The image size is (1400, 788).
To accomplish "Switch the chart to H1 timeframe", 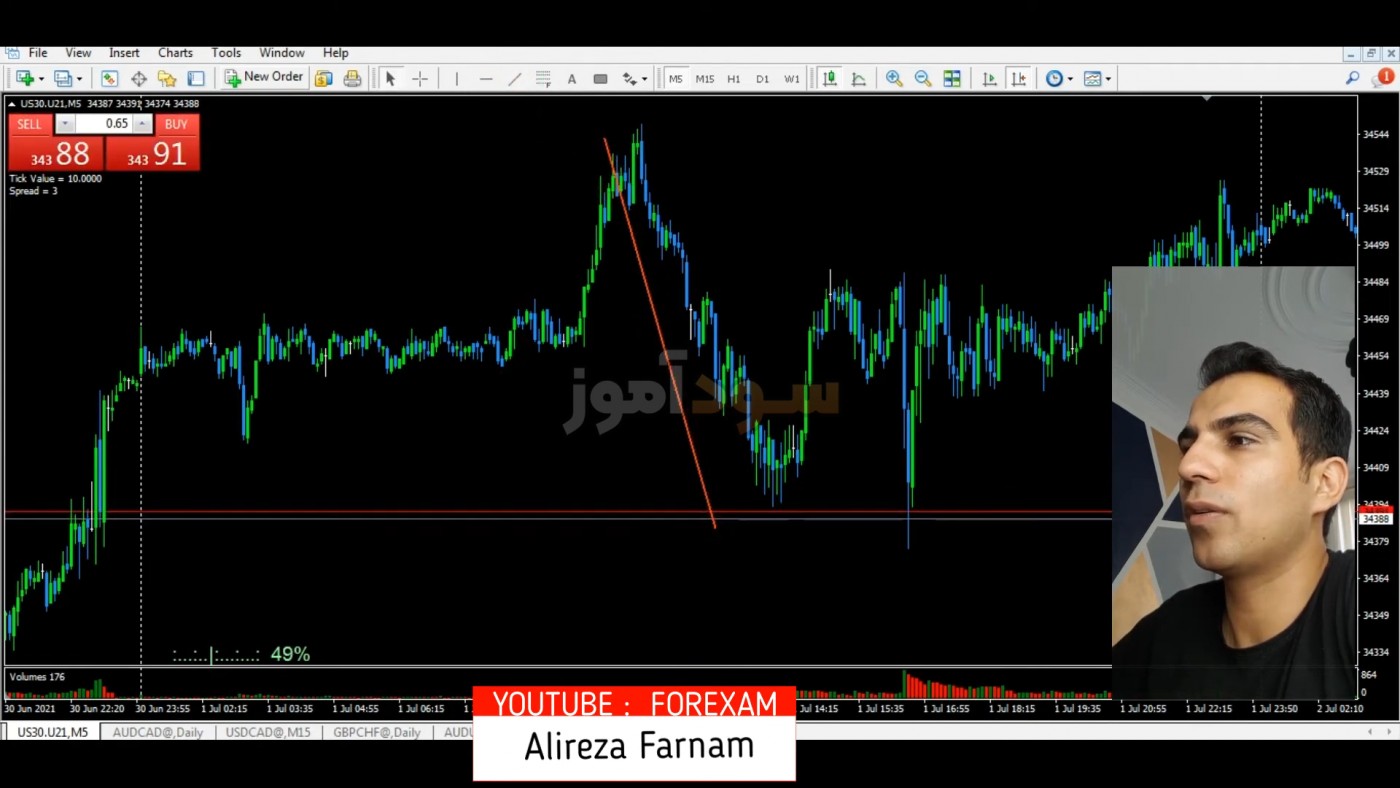I will pos(734,78).
